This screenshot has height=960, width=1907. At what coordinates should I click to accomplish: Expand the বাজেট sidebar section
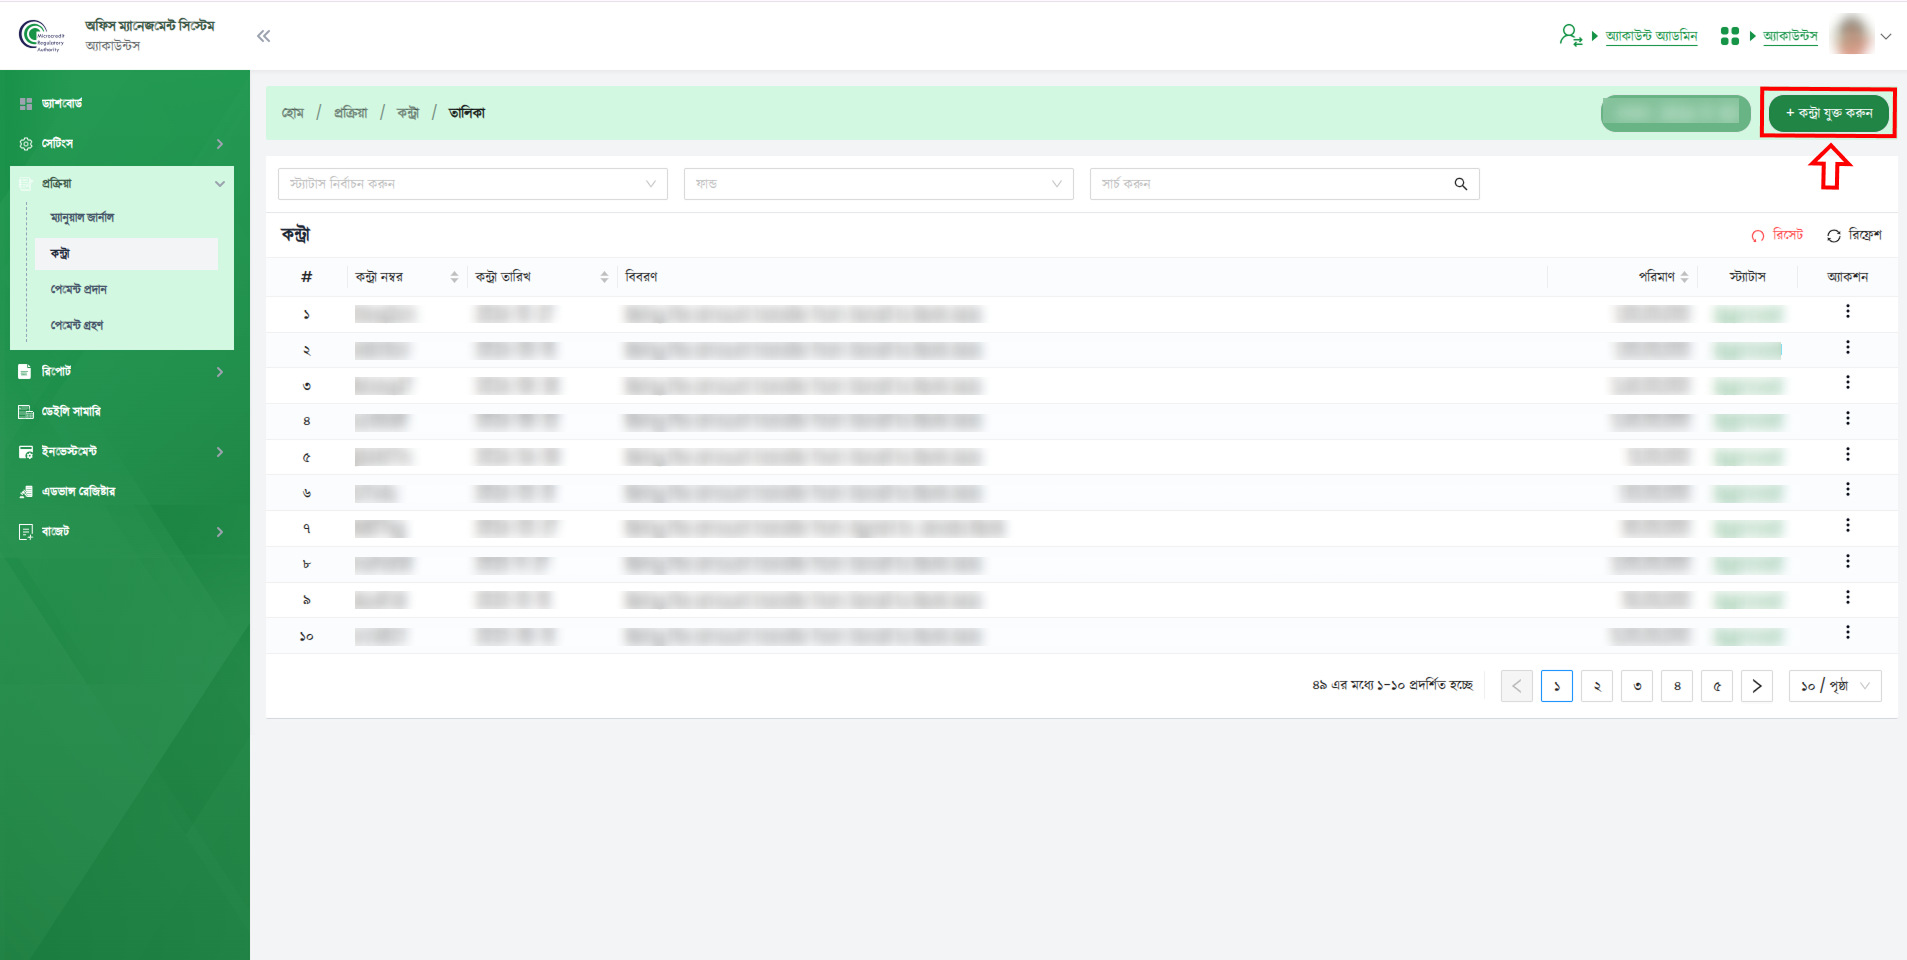[122, 532]
